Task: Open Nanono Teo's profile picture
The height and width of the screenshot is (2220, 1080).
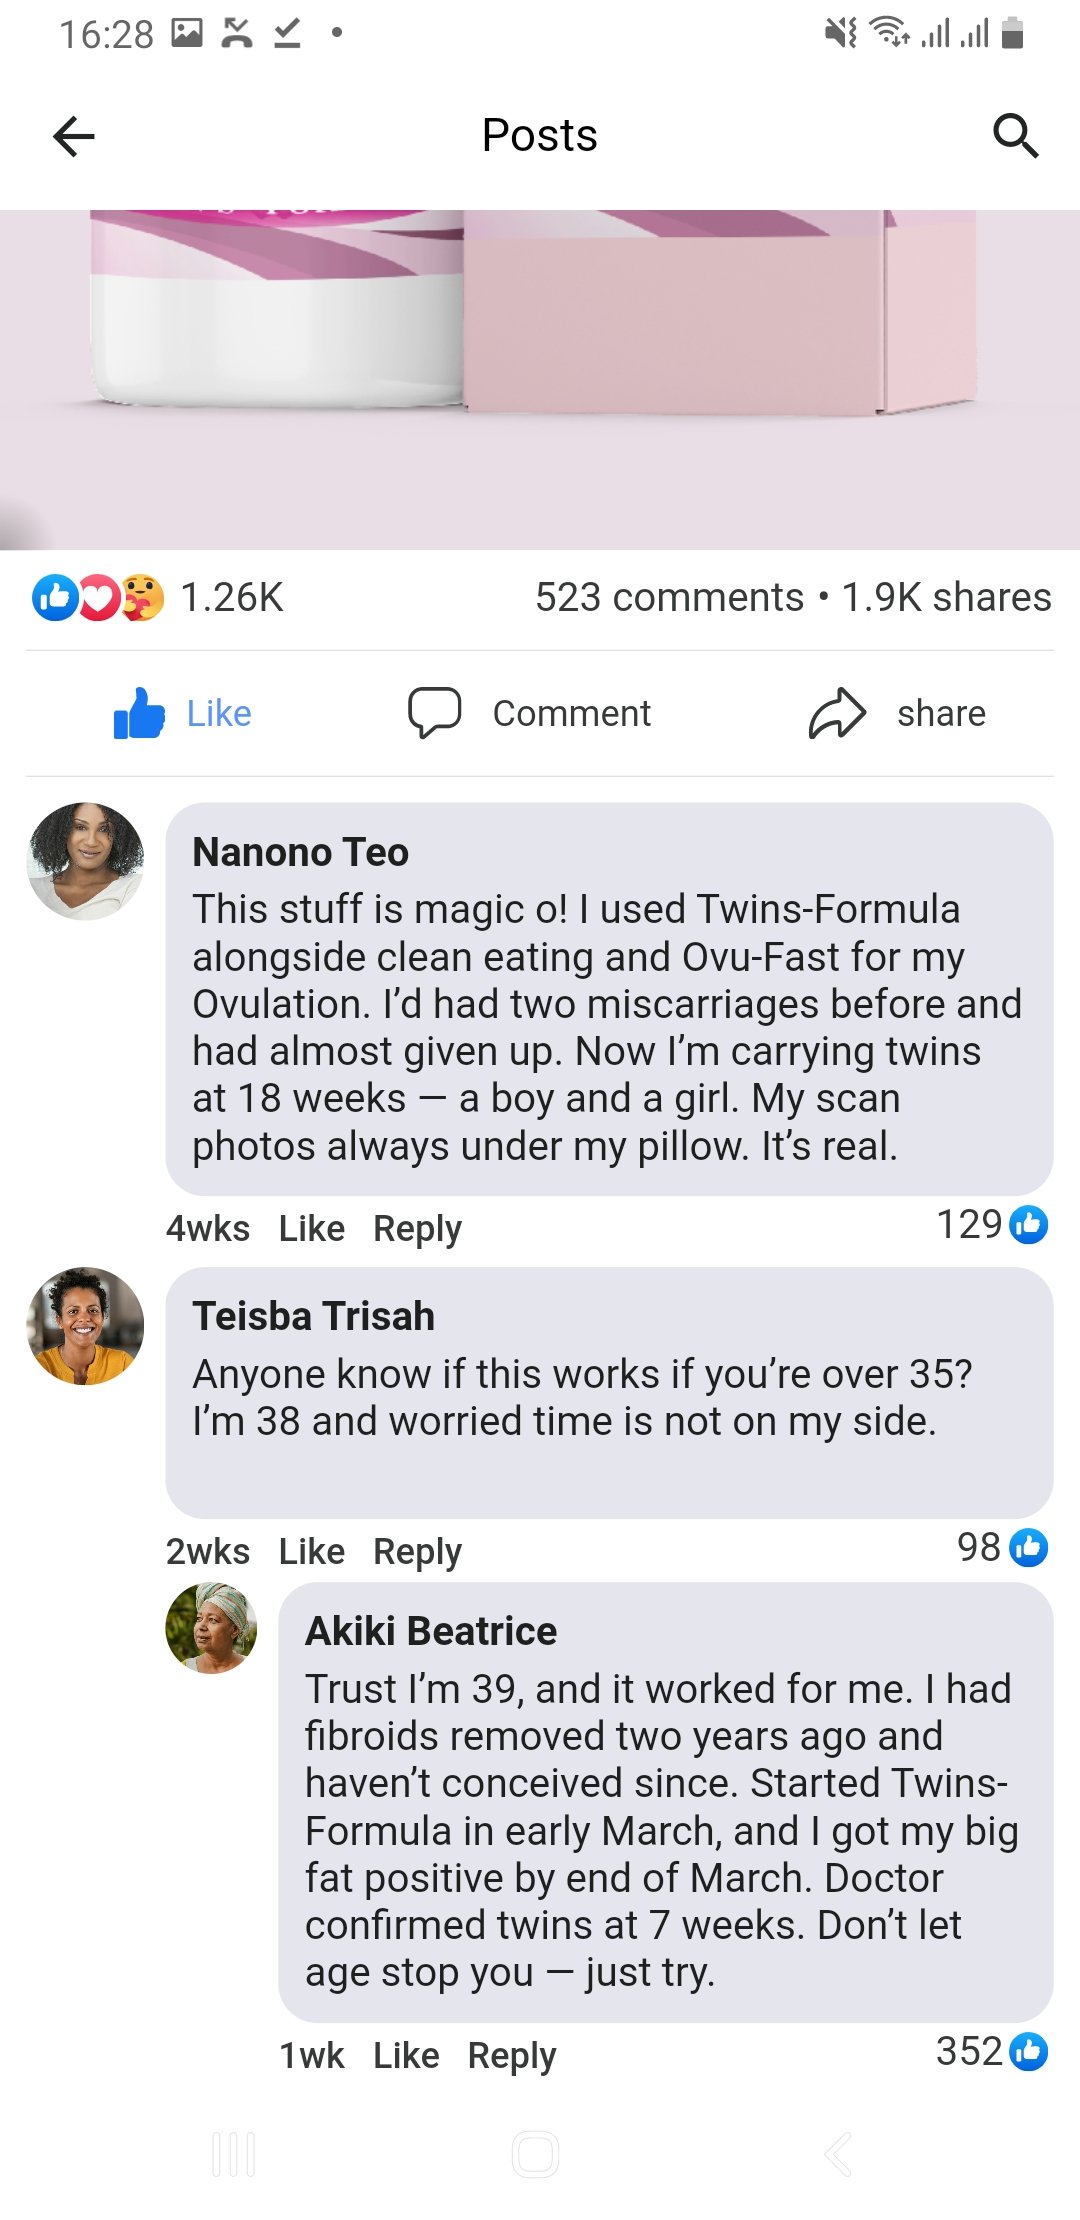Action: (x=85, y=861)
